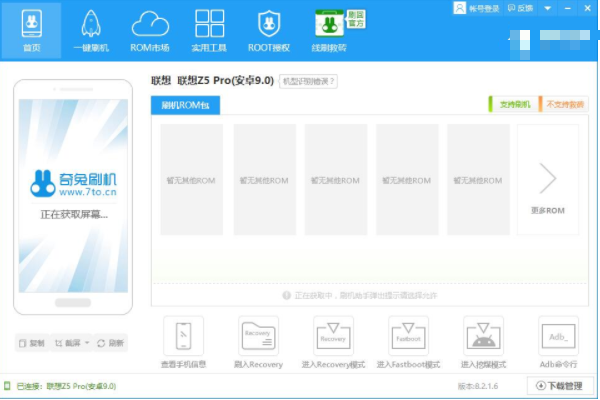Minimize the window
This screenshot has height=400, width=600.
[x=567, y=8]
